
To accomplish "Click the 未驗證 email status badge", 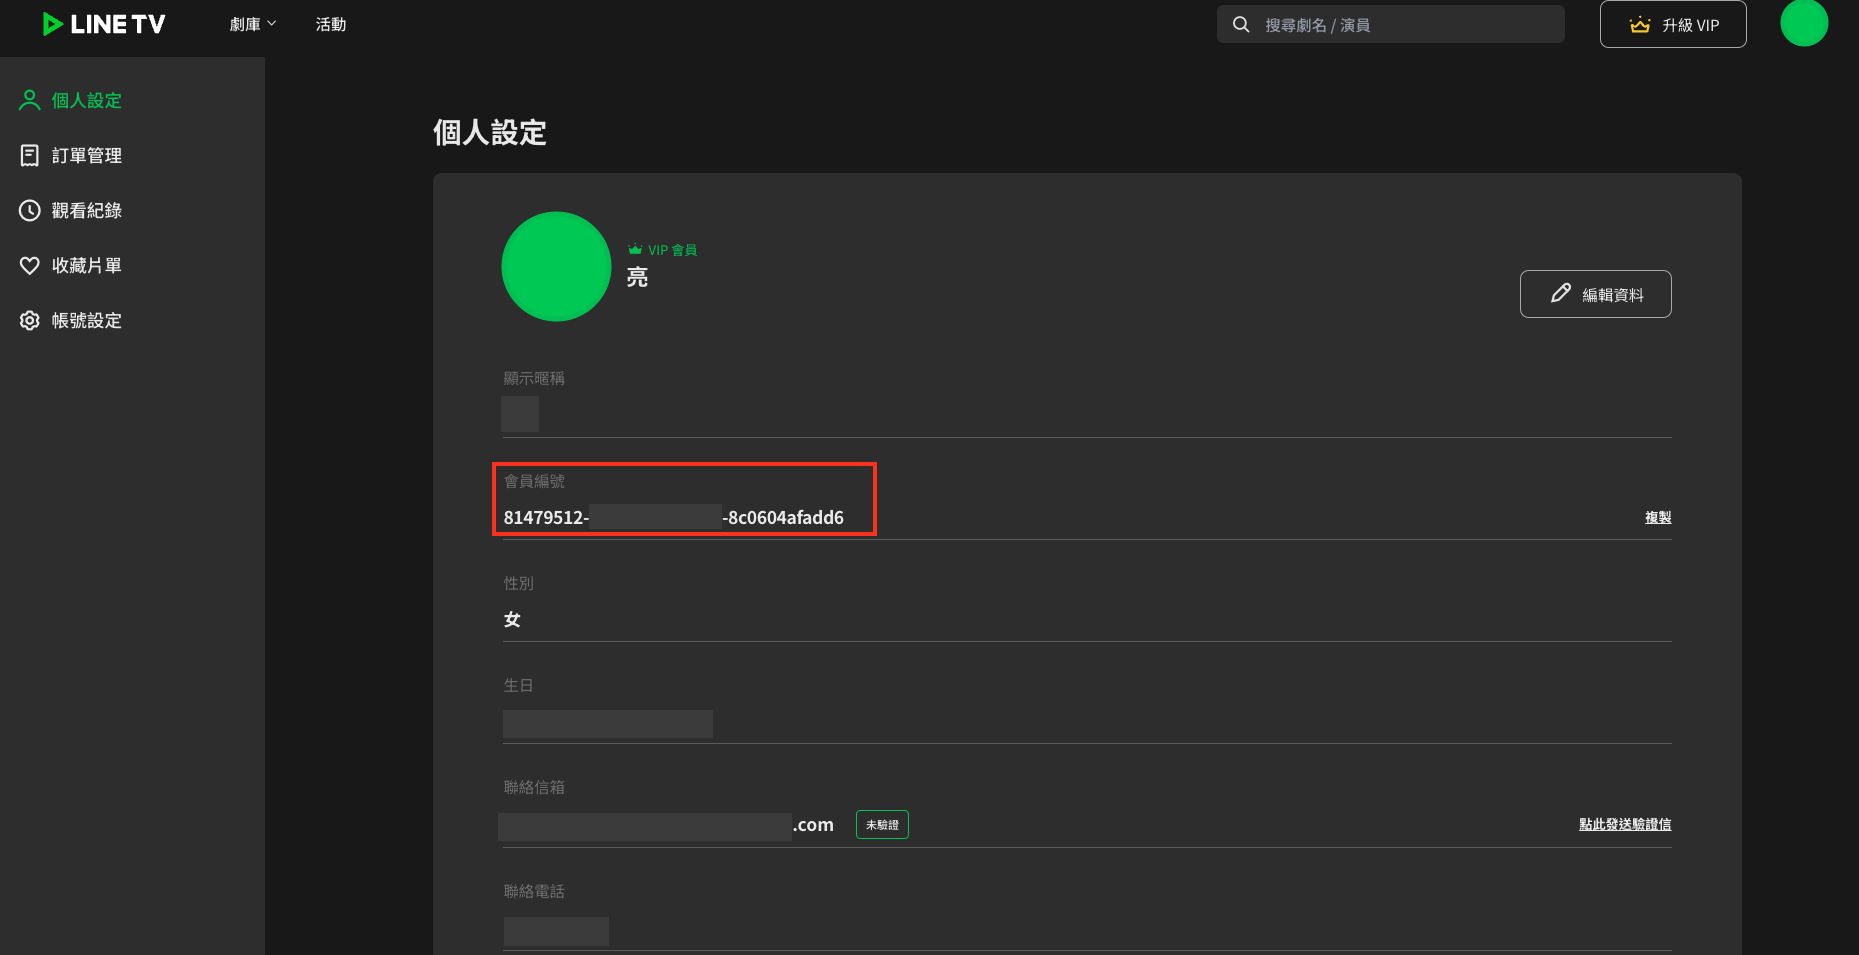I will pos(881,824).
